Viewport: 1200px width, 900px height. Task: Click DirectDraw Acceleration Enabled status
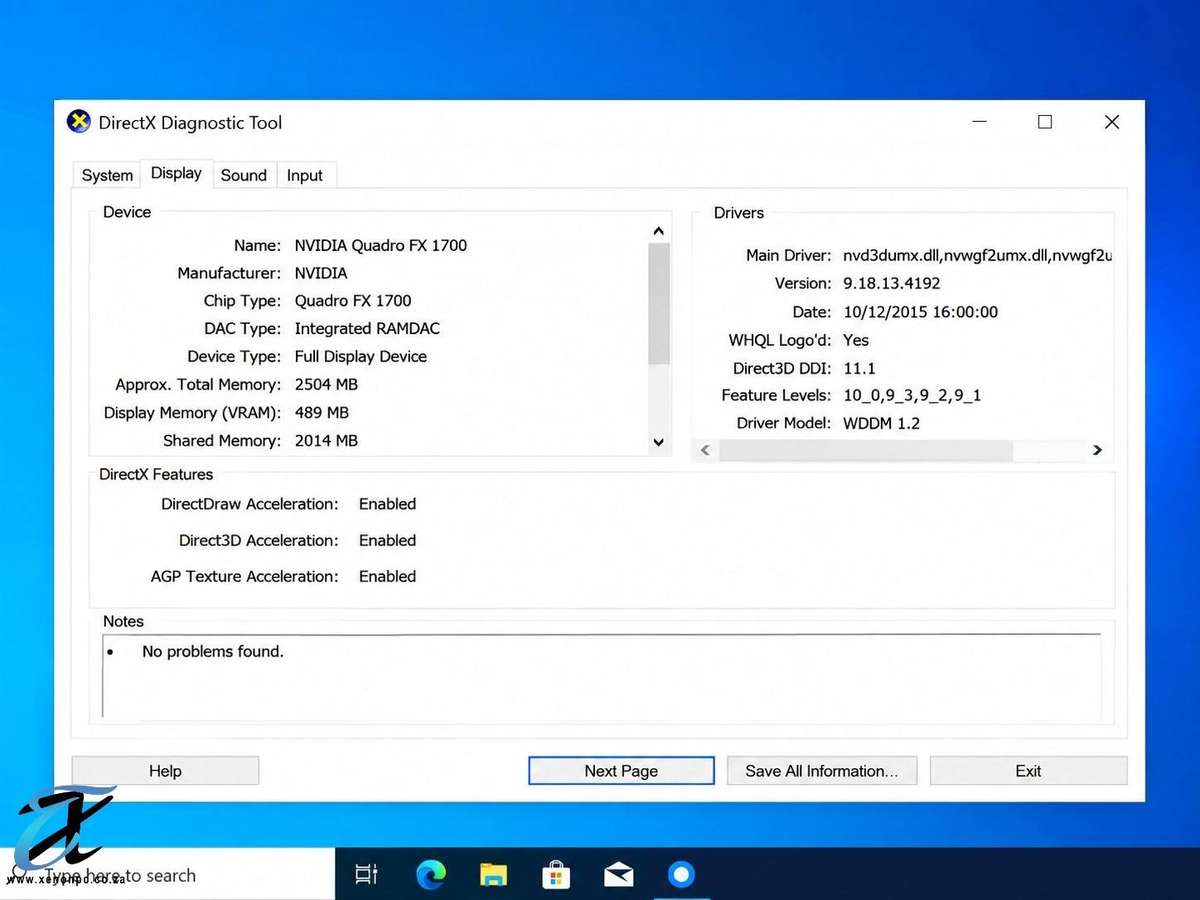[x=387, y=504]
